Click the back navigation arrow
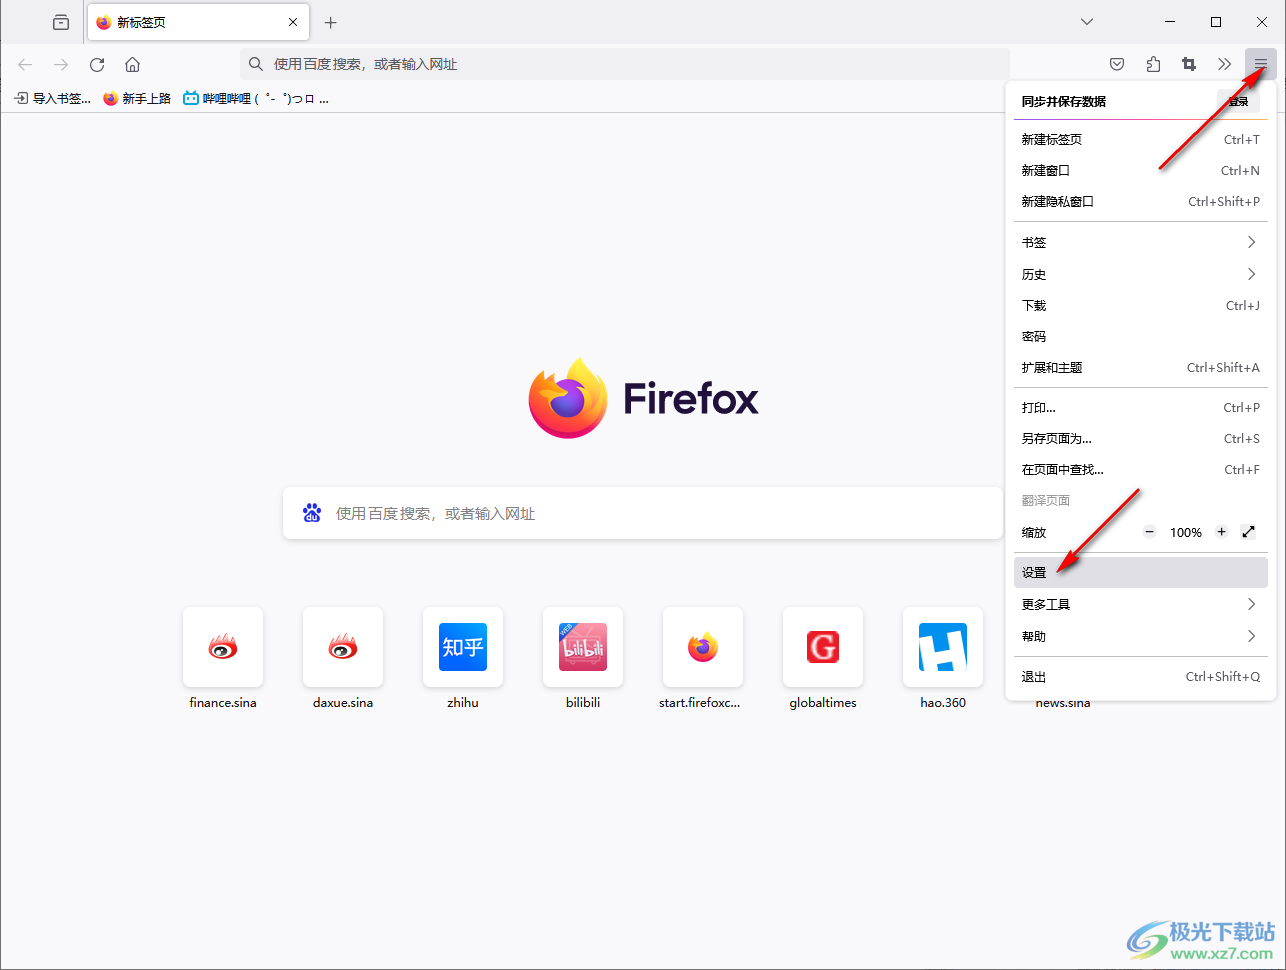Viewport: 1286px width, 970px height. pos(25,64)
